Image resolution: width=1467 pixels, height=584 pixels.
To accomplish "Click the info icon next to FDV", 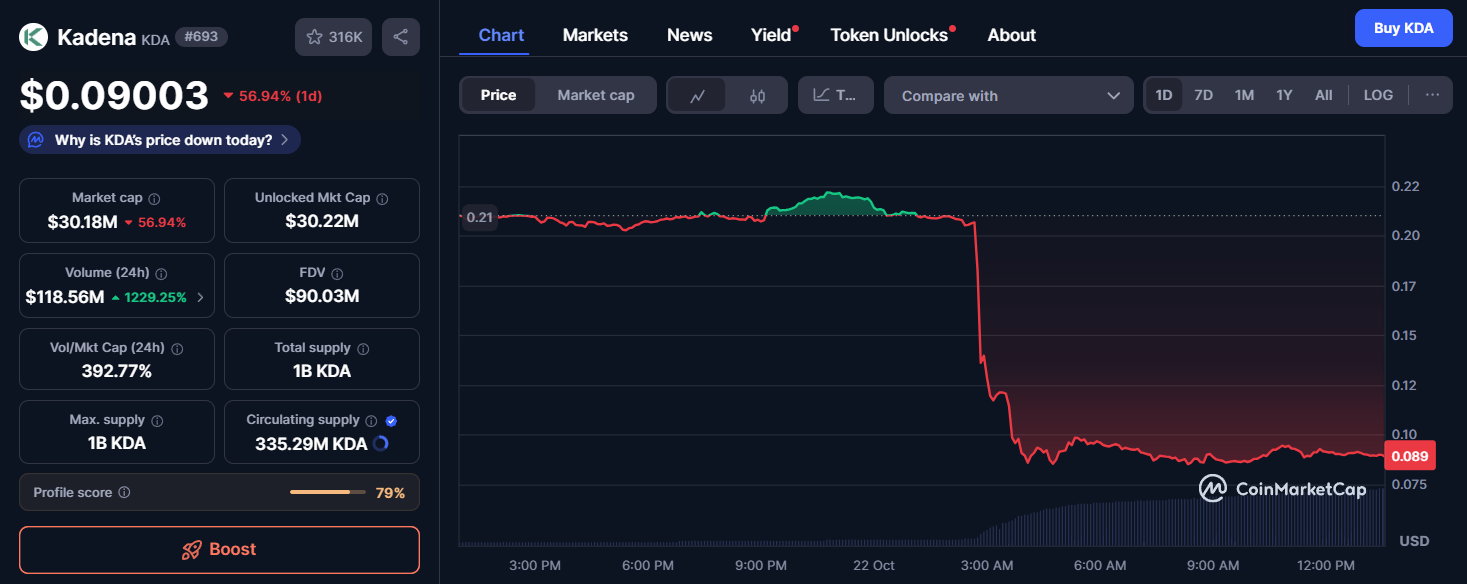I will (337, 274).
